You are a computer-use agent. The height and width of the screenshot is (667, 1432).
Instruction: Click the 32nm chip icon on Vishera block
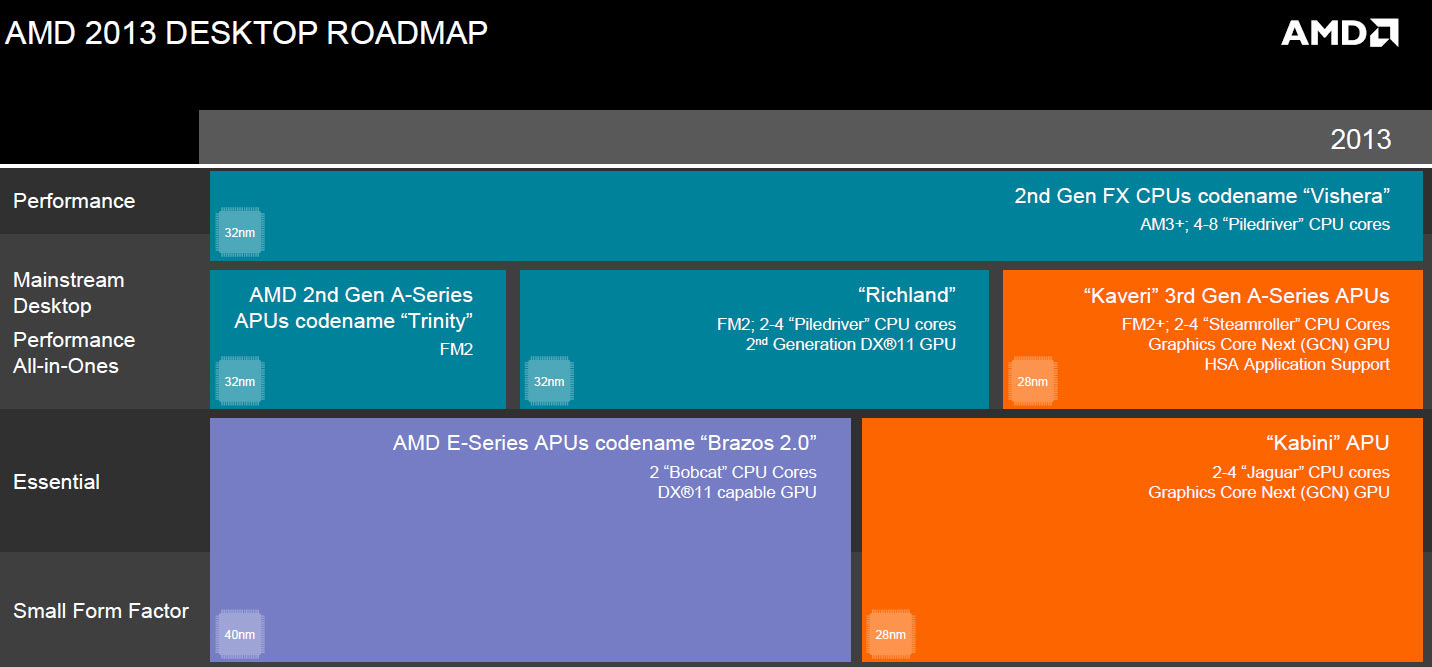tap(239, 231)
